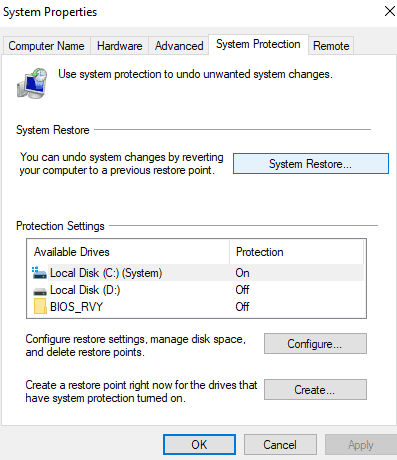Open the Hardware tab
Image resolution: width=397 pixels, height=460 pixels.
120,46
